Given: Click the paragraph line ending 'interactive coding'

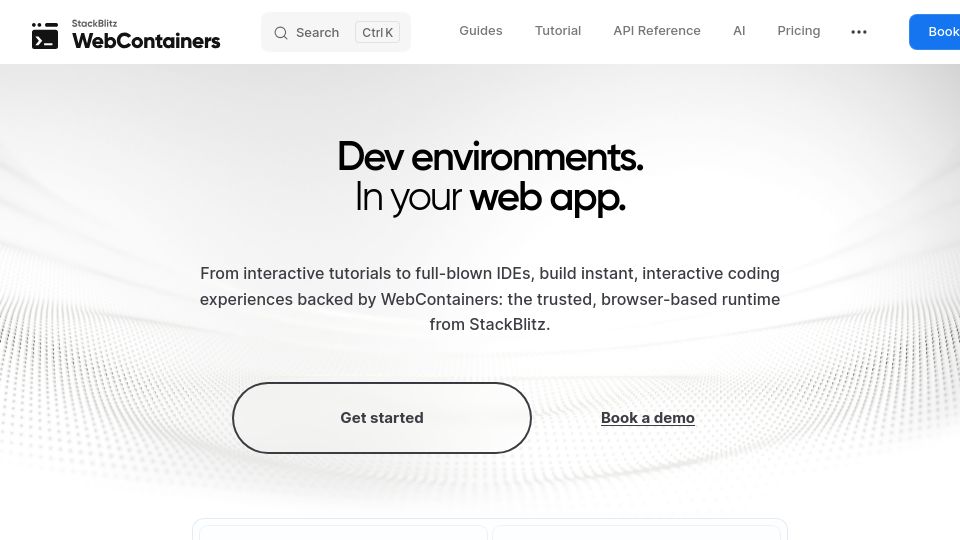Looking at the screenshot, I should point(490,273).
